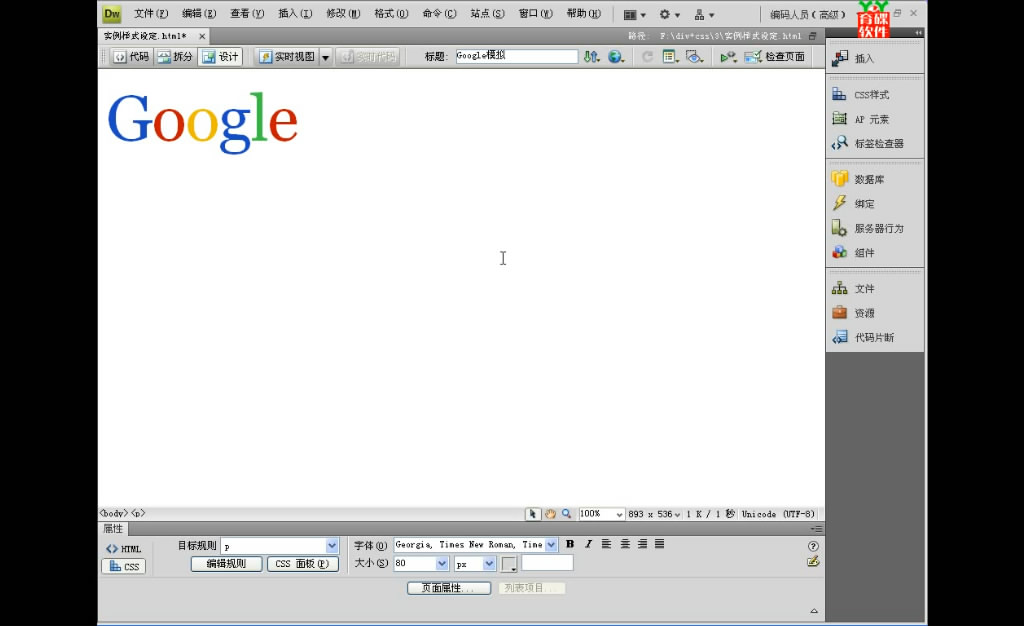Set text alignment to center
This screenshot has width=1024, height=626.
click(x=625, y=544)
